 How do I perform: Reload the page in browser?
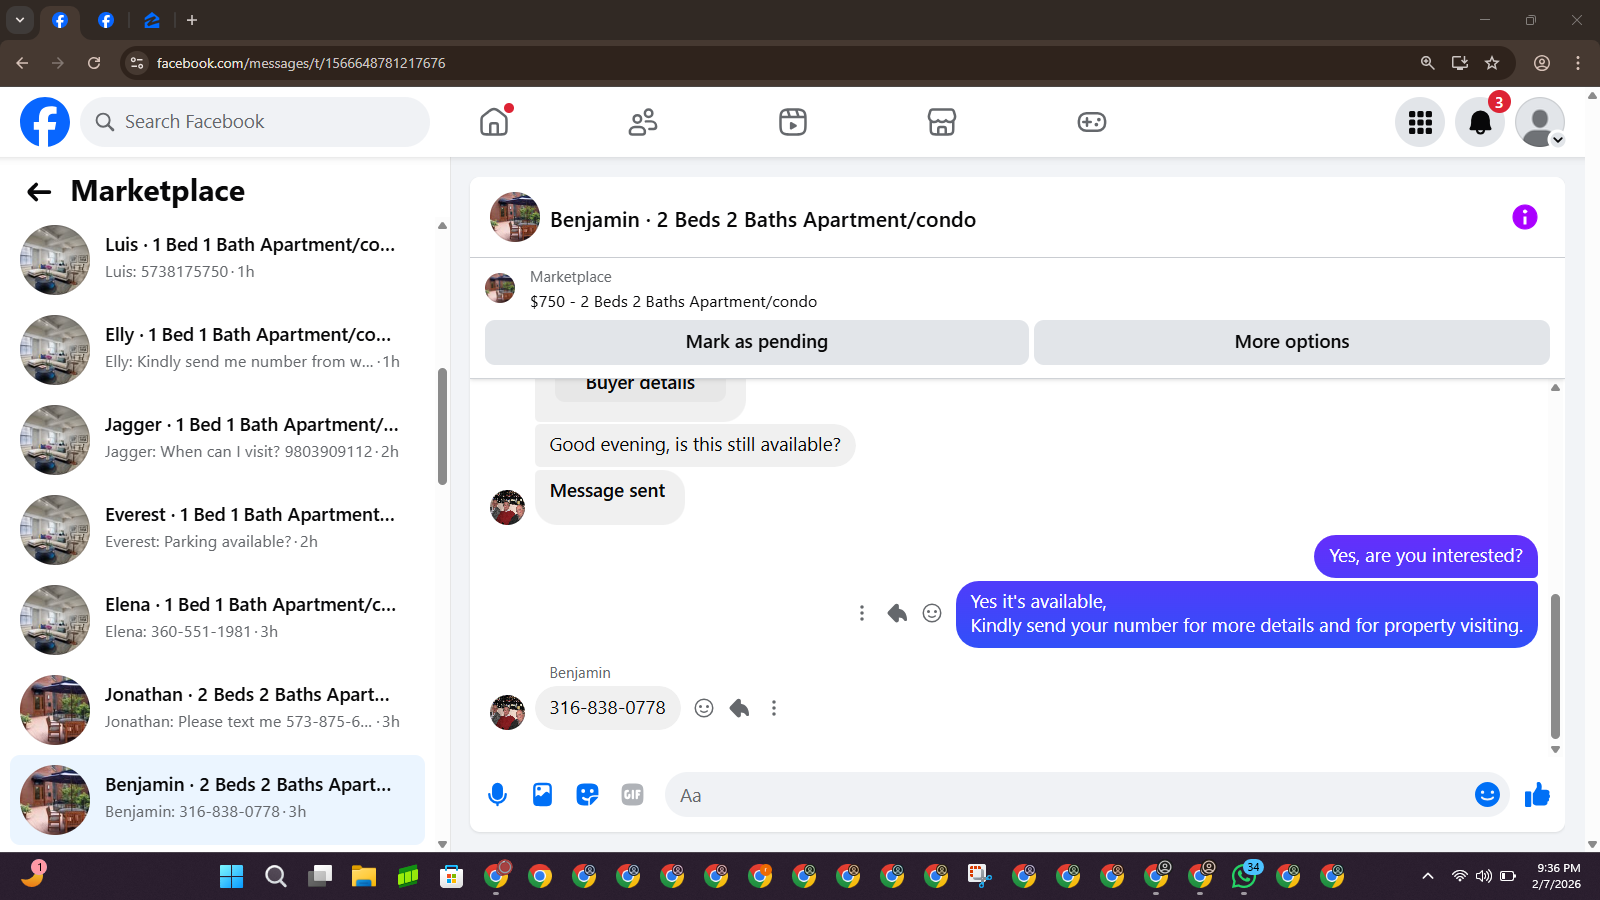pyautogui.click(x=94, y=63)
